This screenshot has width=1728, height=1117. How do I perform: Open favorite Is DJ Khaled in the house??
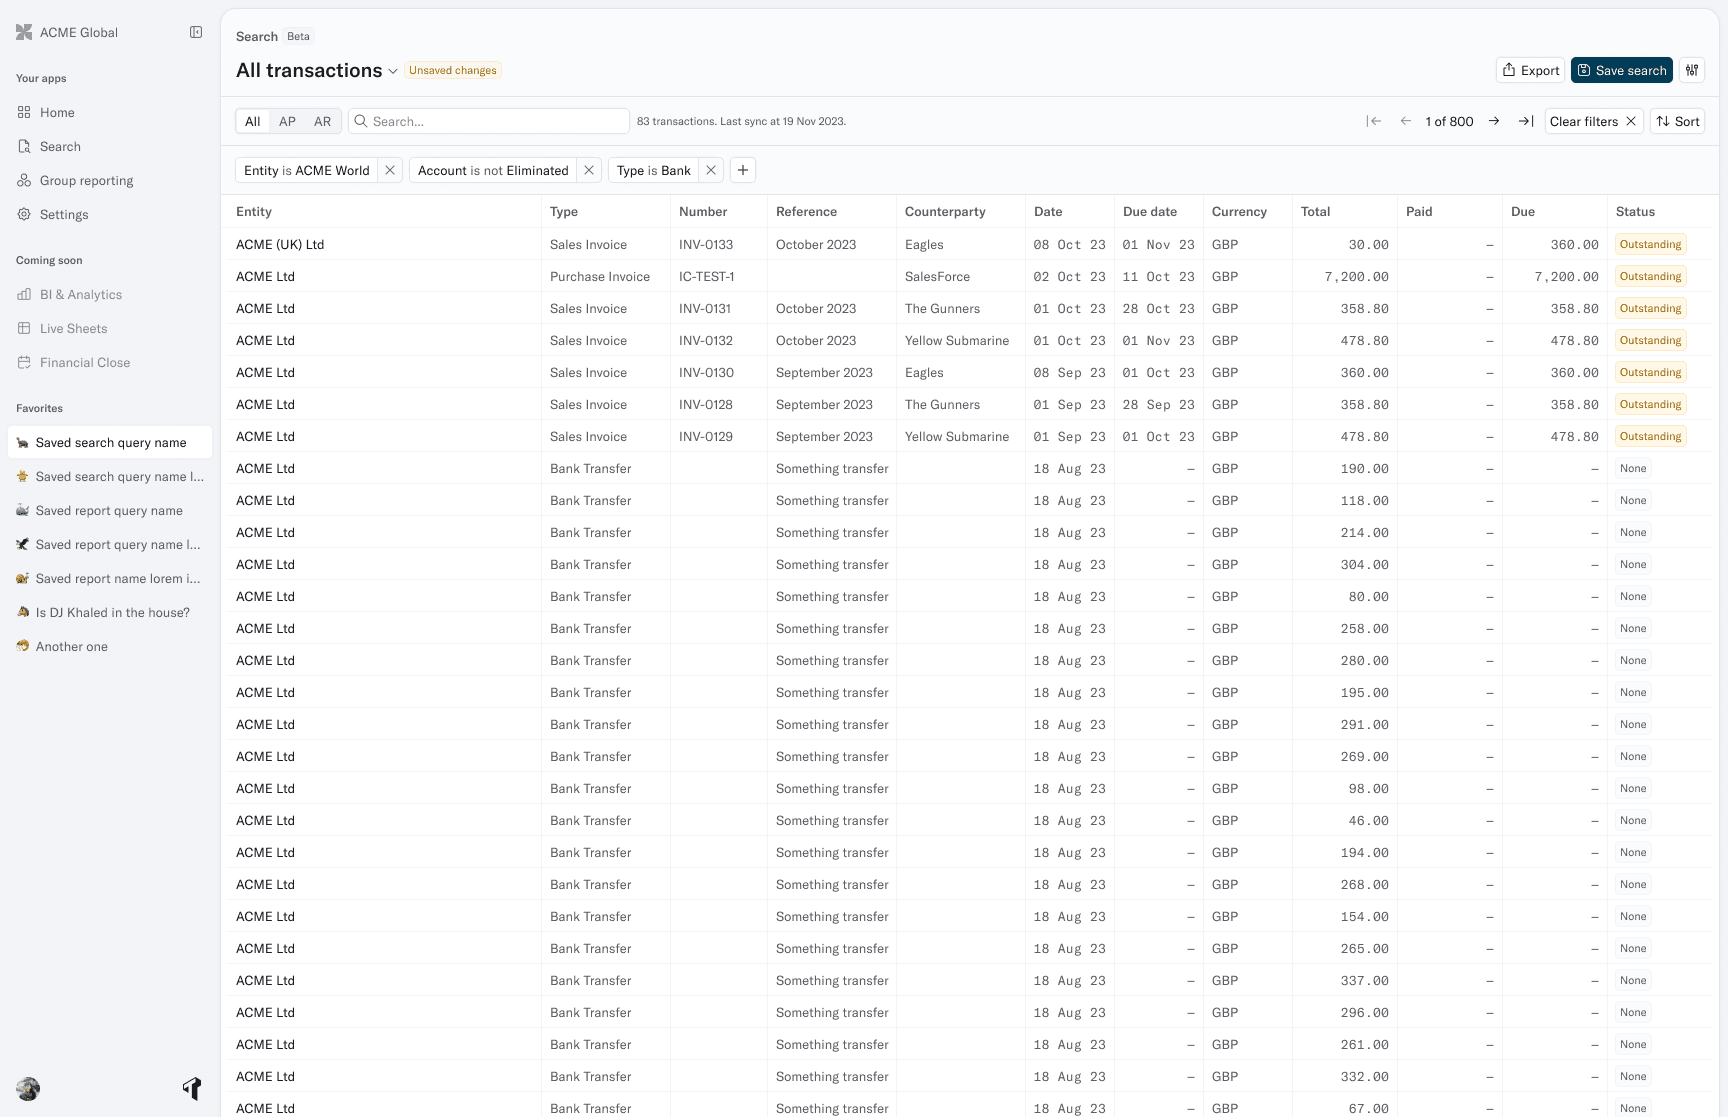112,613
